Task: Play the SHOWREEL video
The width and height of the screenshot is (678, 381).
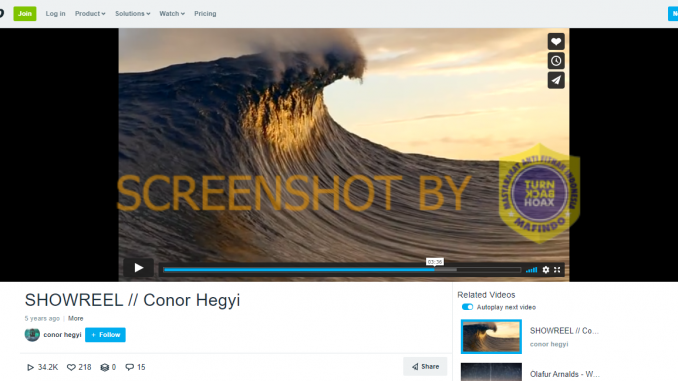Action: click(x=138, y=268)
